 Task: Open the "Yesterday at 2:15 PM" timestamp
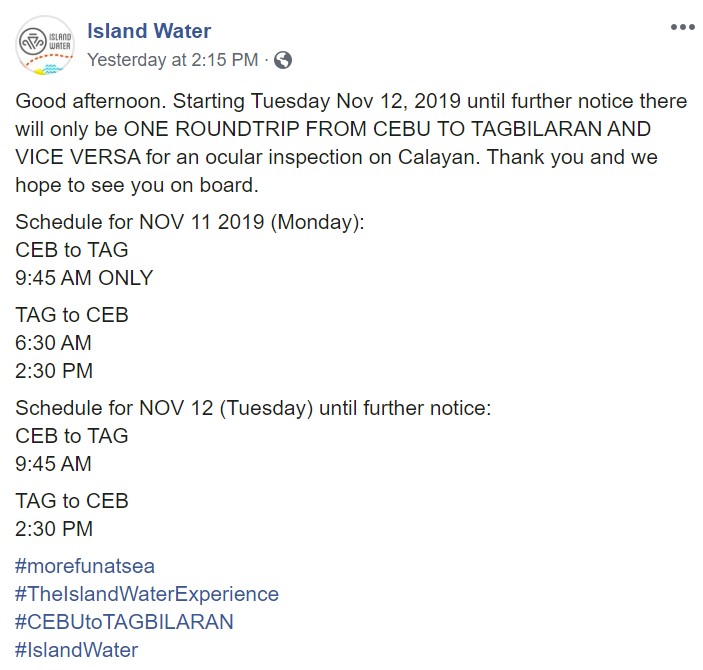pyautogui.click(x=173, y=60)
